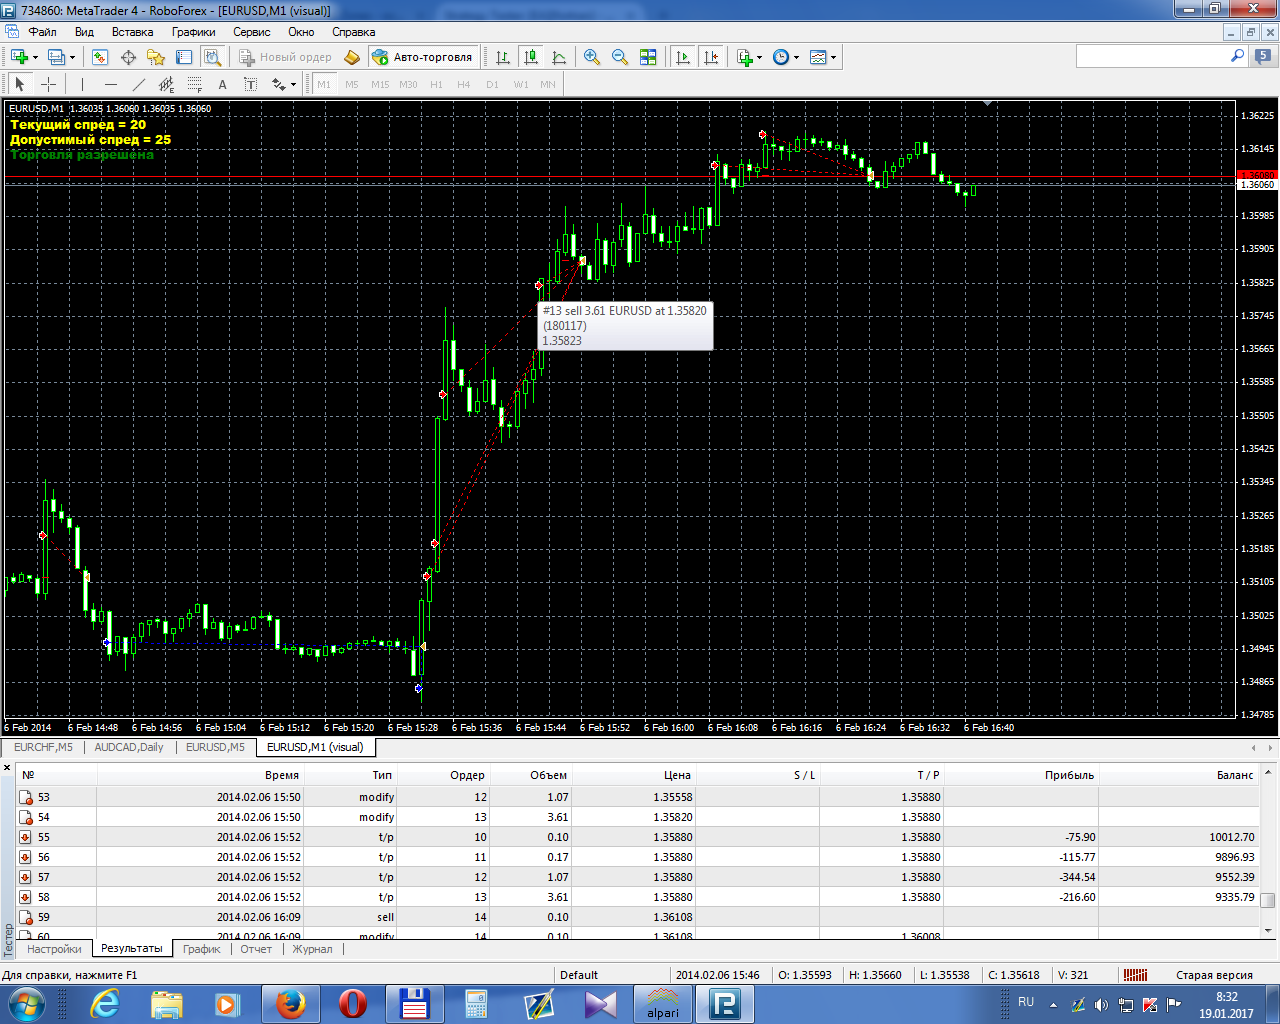Toggle the Terminal panel icon

coord(184,57)
